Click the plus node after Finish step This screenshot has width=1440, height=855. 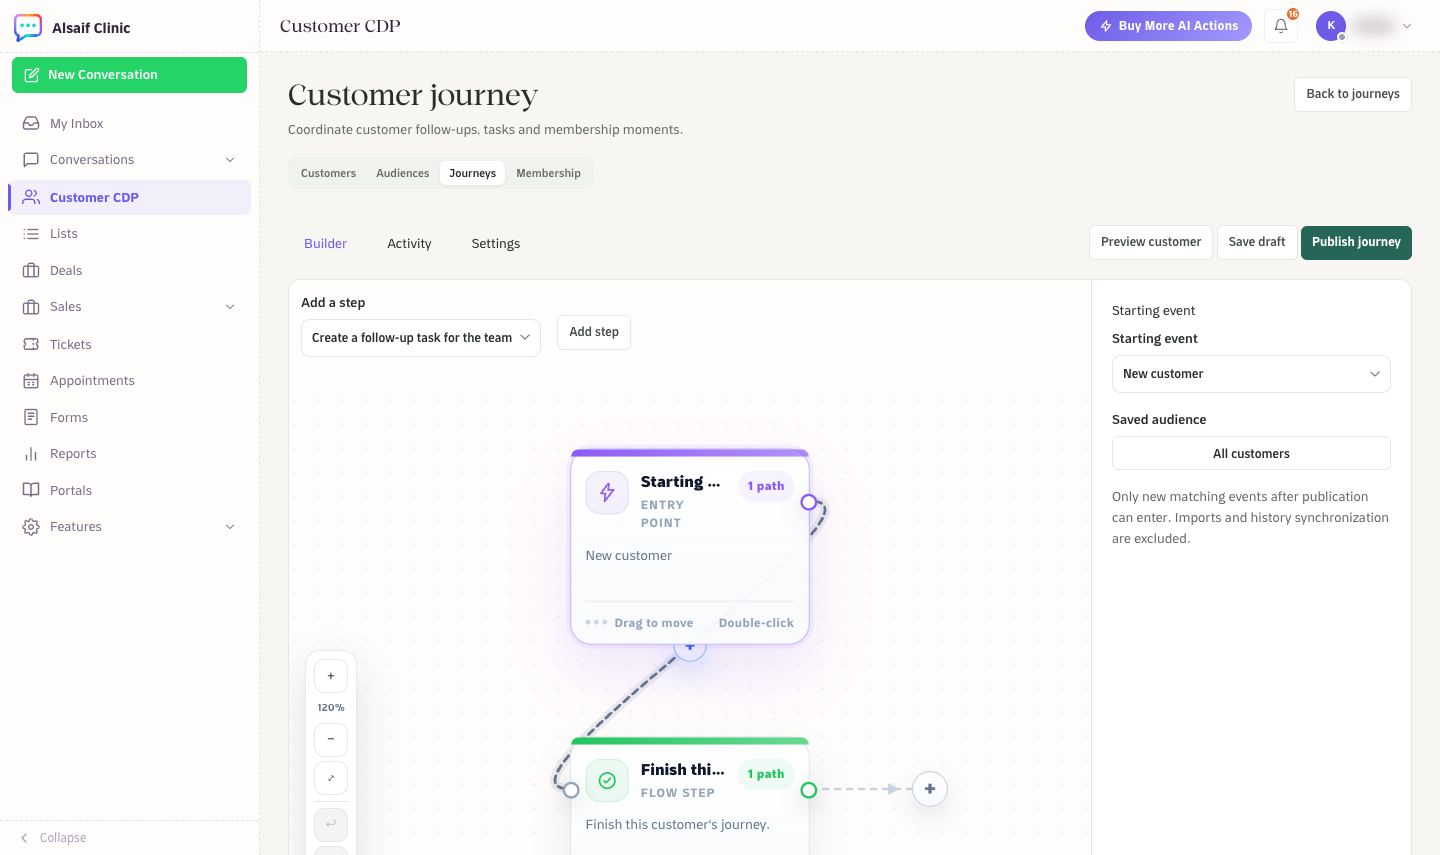pyautogui.click(x=930, y=789)
